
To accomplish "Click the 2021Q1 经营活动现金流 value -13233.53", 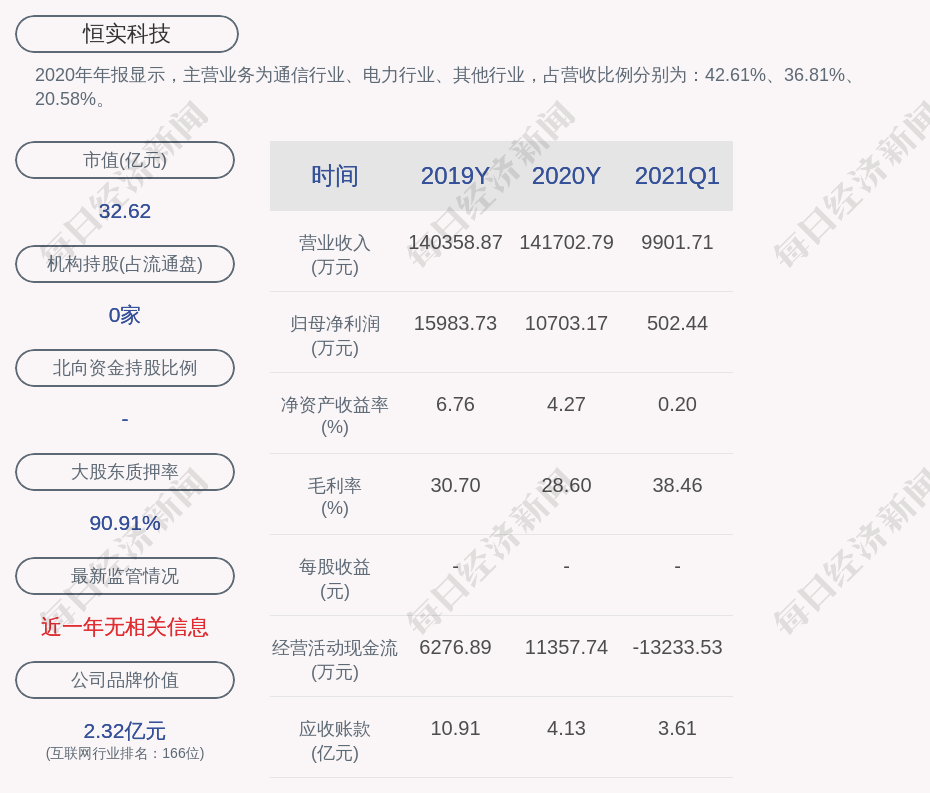I will [677, 647].
